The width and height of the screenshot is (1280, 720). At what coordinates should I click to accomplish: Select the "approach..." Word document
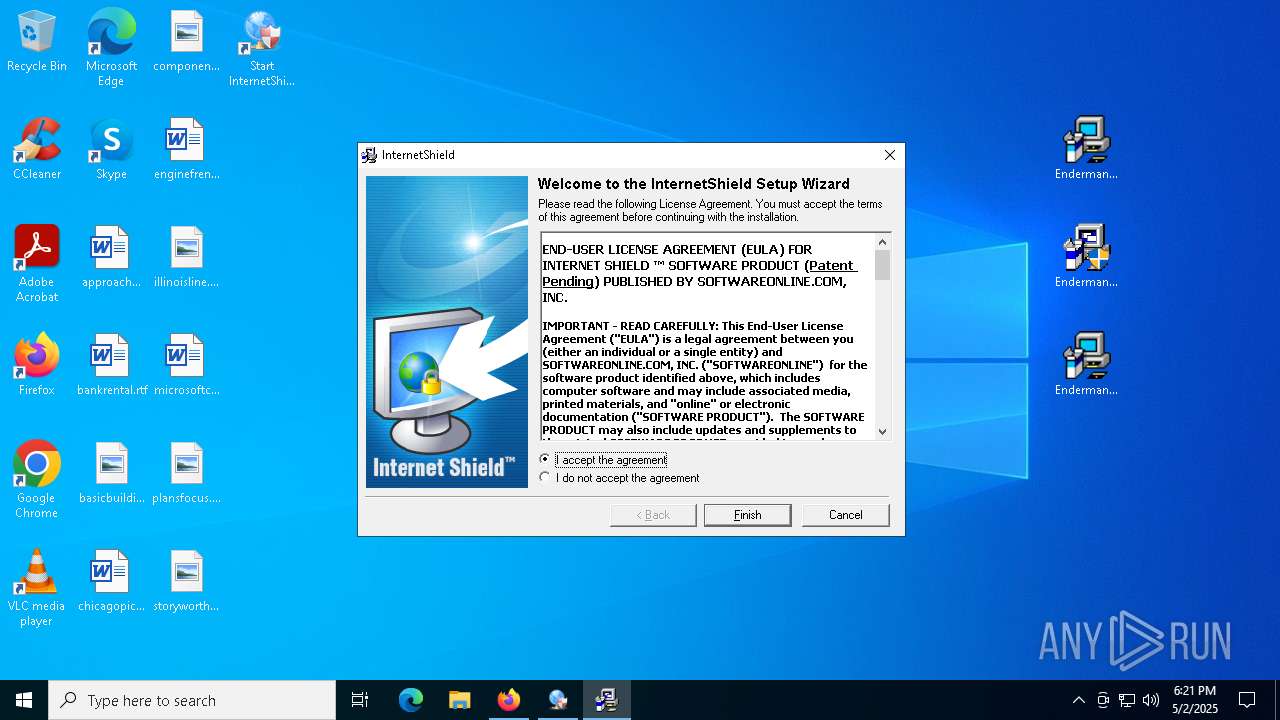click(x=111, y=258)
